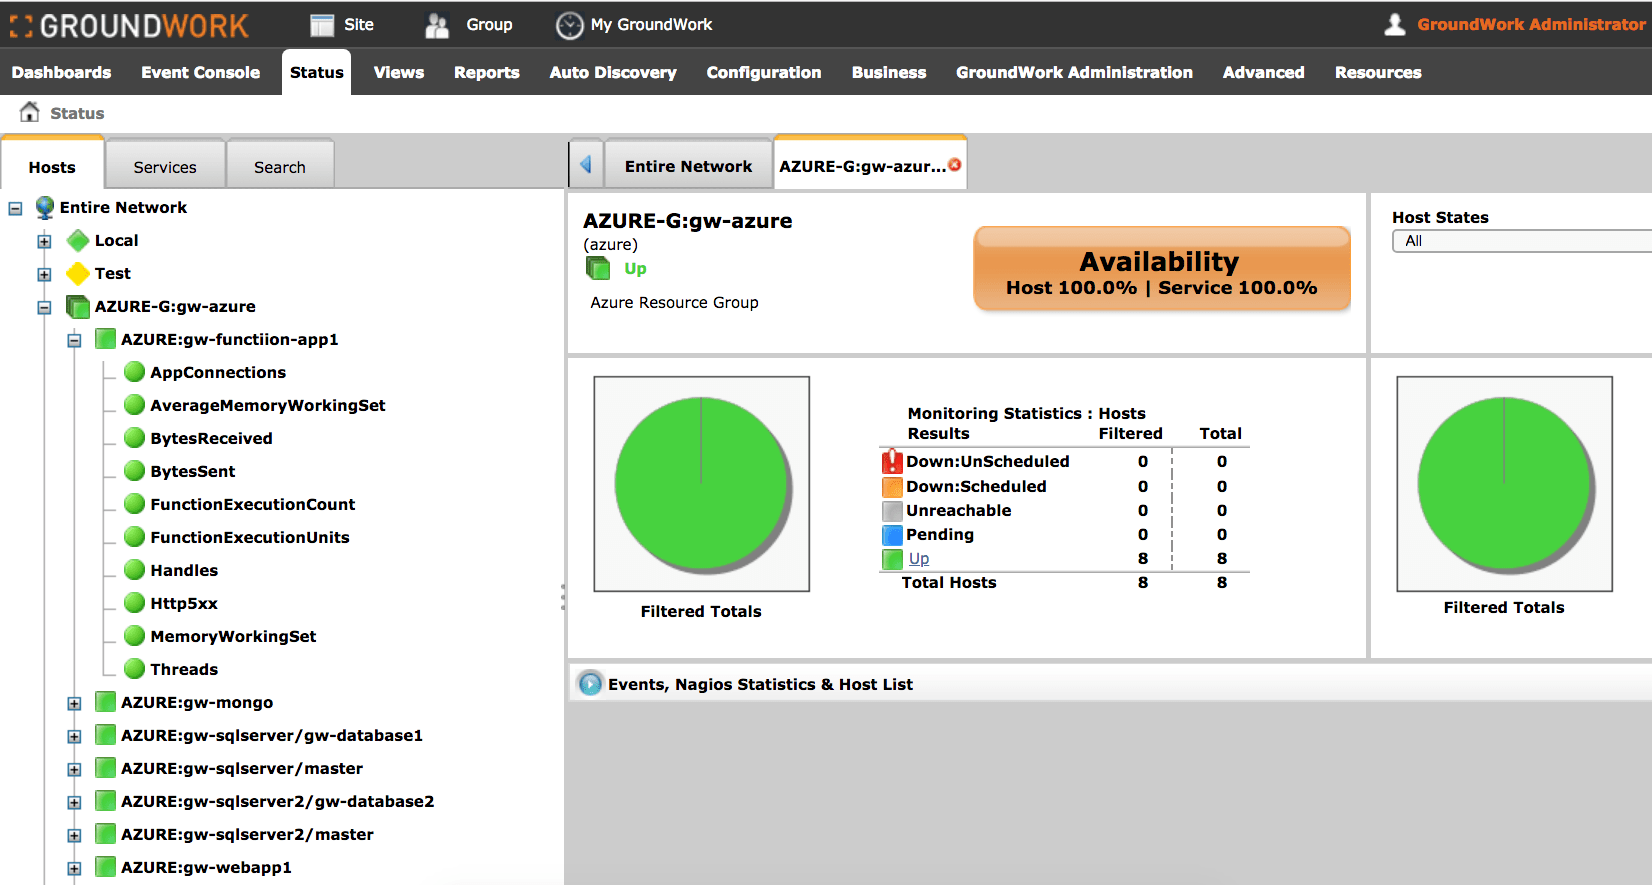Click Down:UnScheduled red alert icon
This screenshot has width=1652, height=885.
point(892,461)
